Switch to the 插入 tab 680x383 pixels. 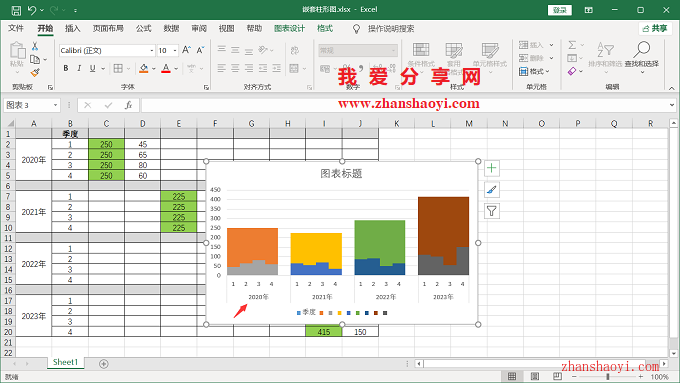click(72, 29)
